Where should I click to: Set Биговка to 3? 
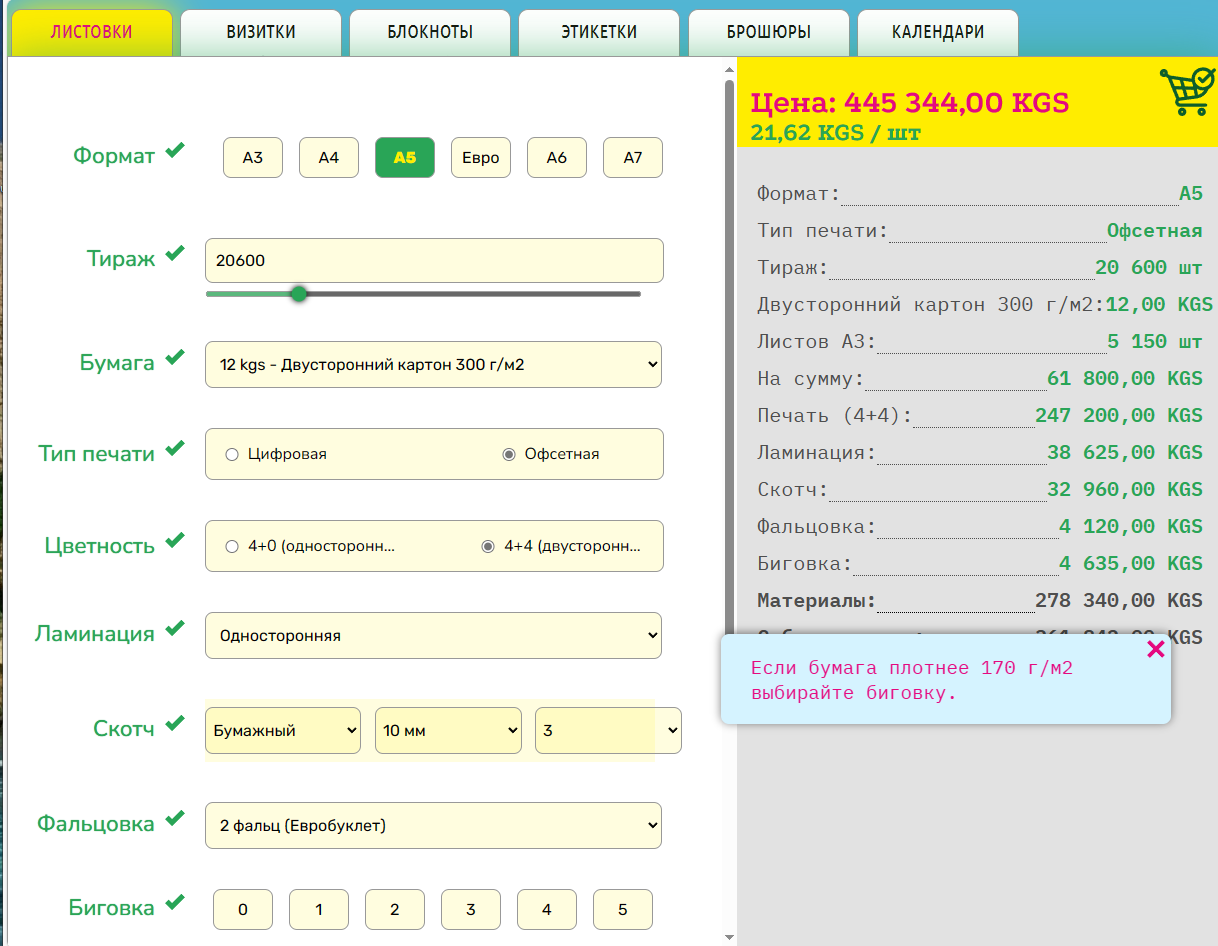tap(471, 910)
